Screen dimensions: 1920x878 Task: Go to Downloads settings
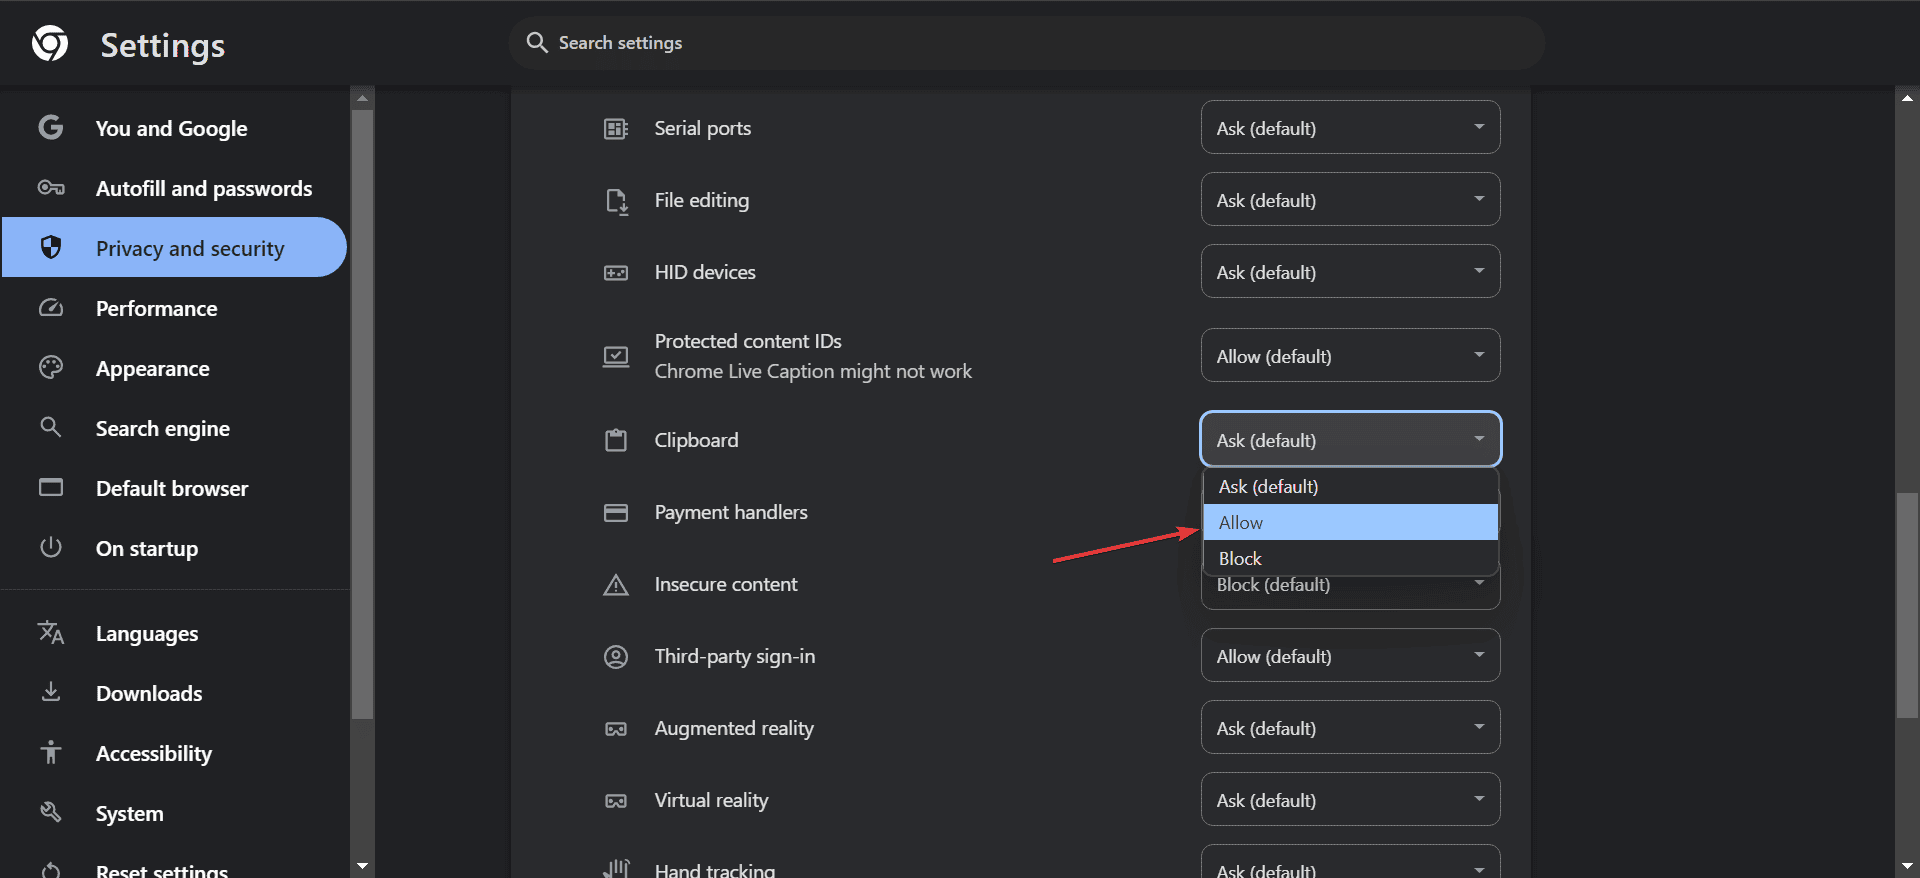pyautogui.click(x=174, y=693)
